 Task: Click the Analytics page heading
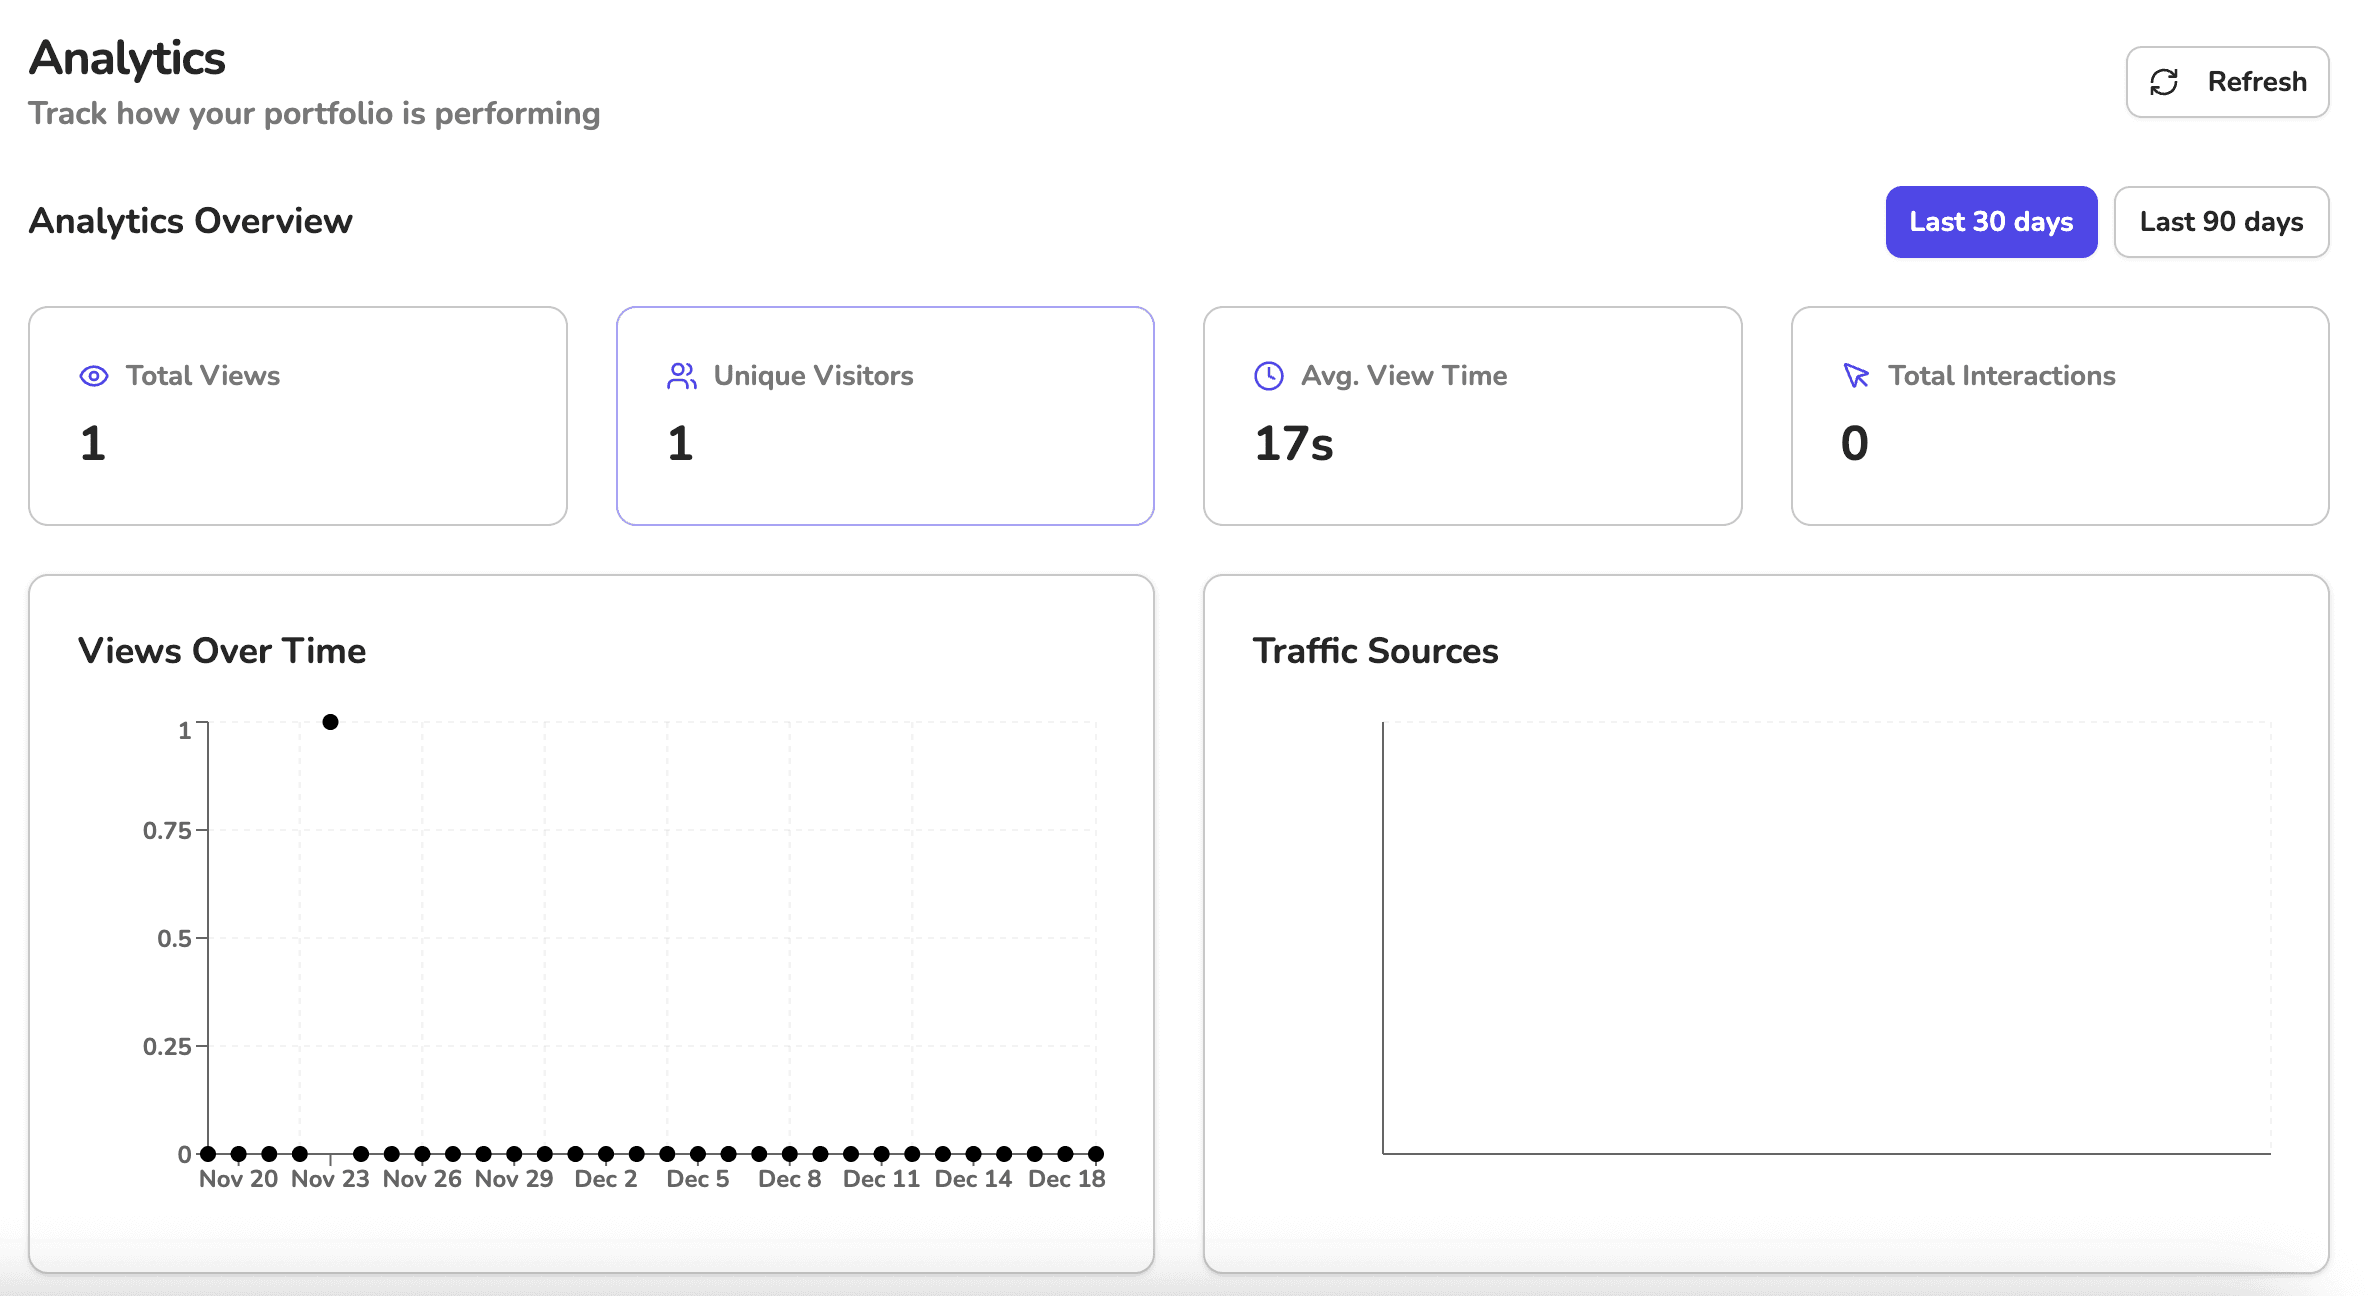[x=127, y=57]
